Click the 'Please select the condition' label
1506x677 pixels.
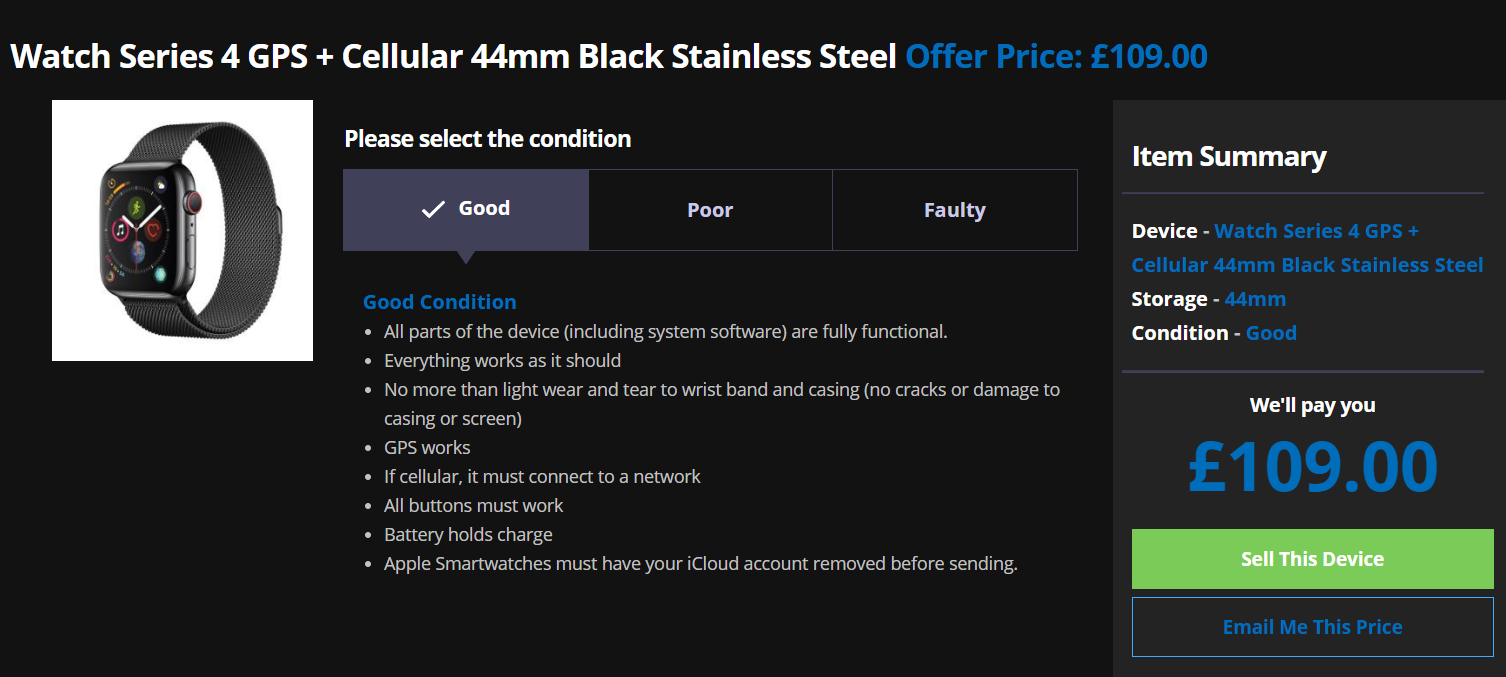point(487,139)
